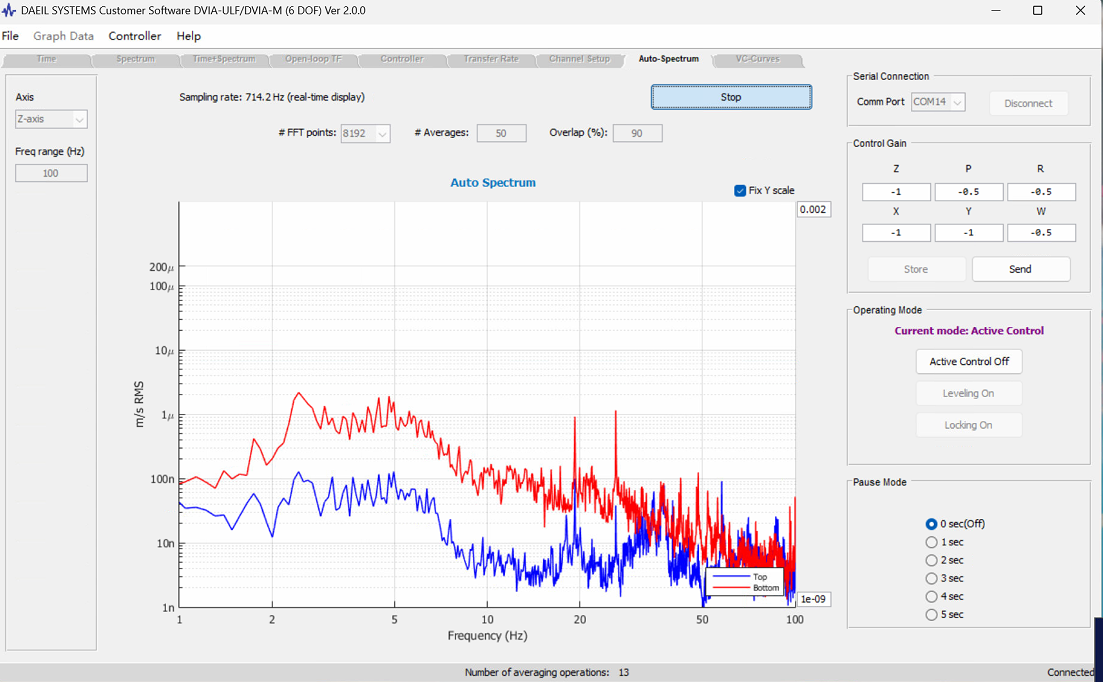Send the control gain values

click(1021, 269)
